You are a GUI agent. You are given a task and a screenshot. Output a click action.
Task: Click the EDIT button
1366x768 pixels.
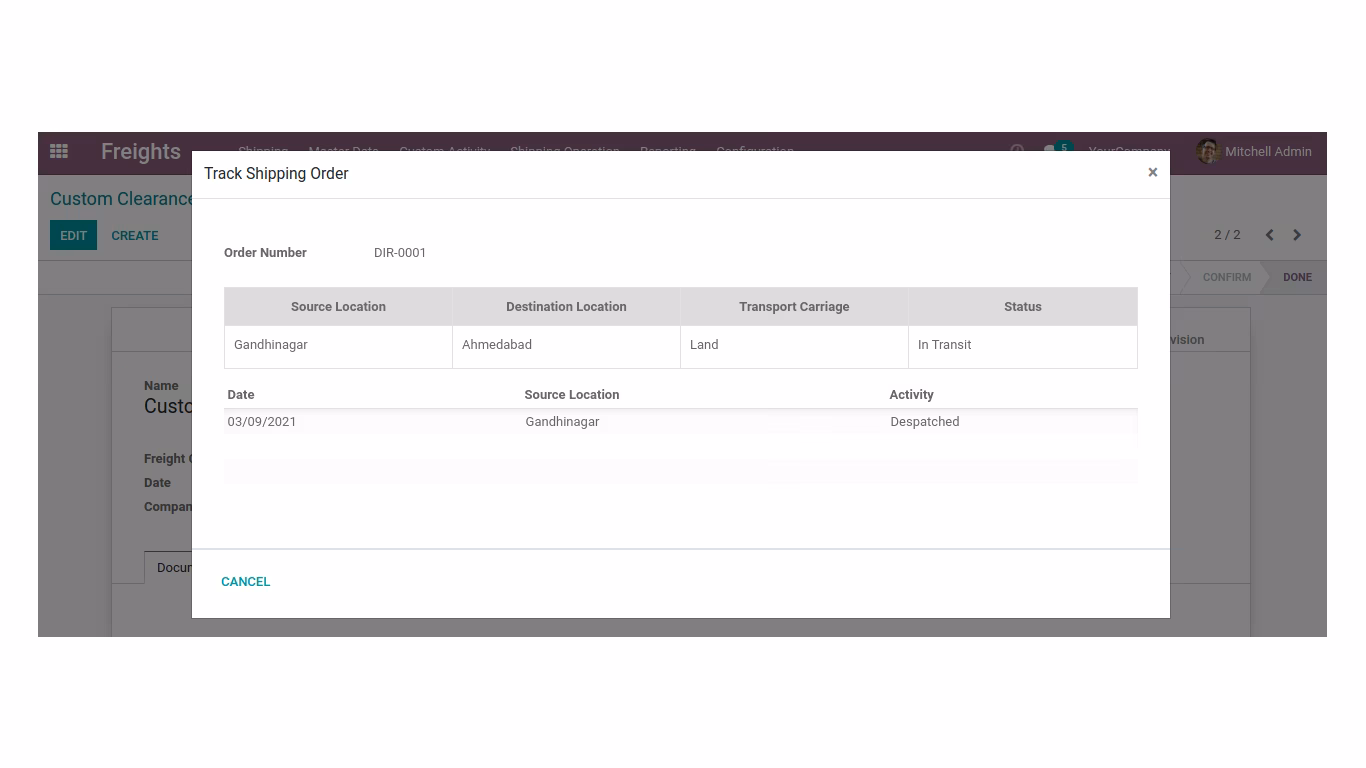click(73, 235)
